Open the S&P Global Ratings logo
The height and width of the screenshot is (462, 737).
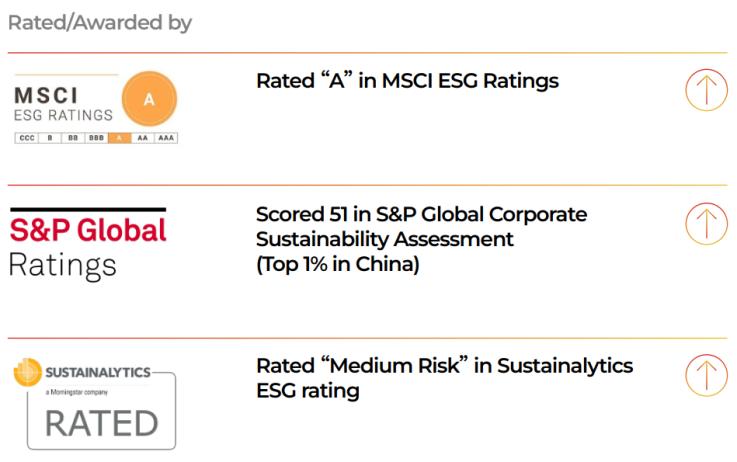[88, 243]
